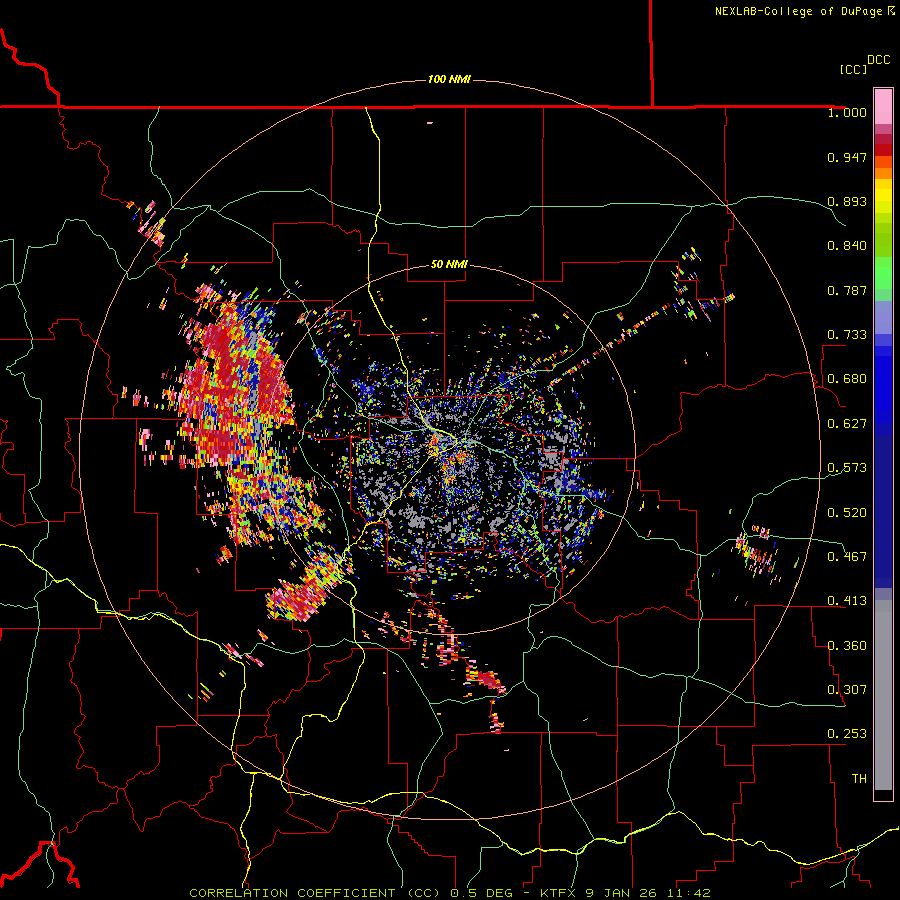Click the 0.840 scale value
The image size is (900, 900).
(847, 246)
